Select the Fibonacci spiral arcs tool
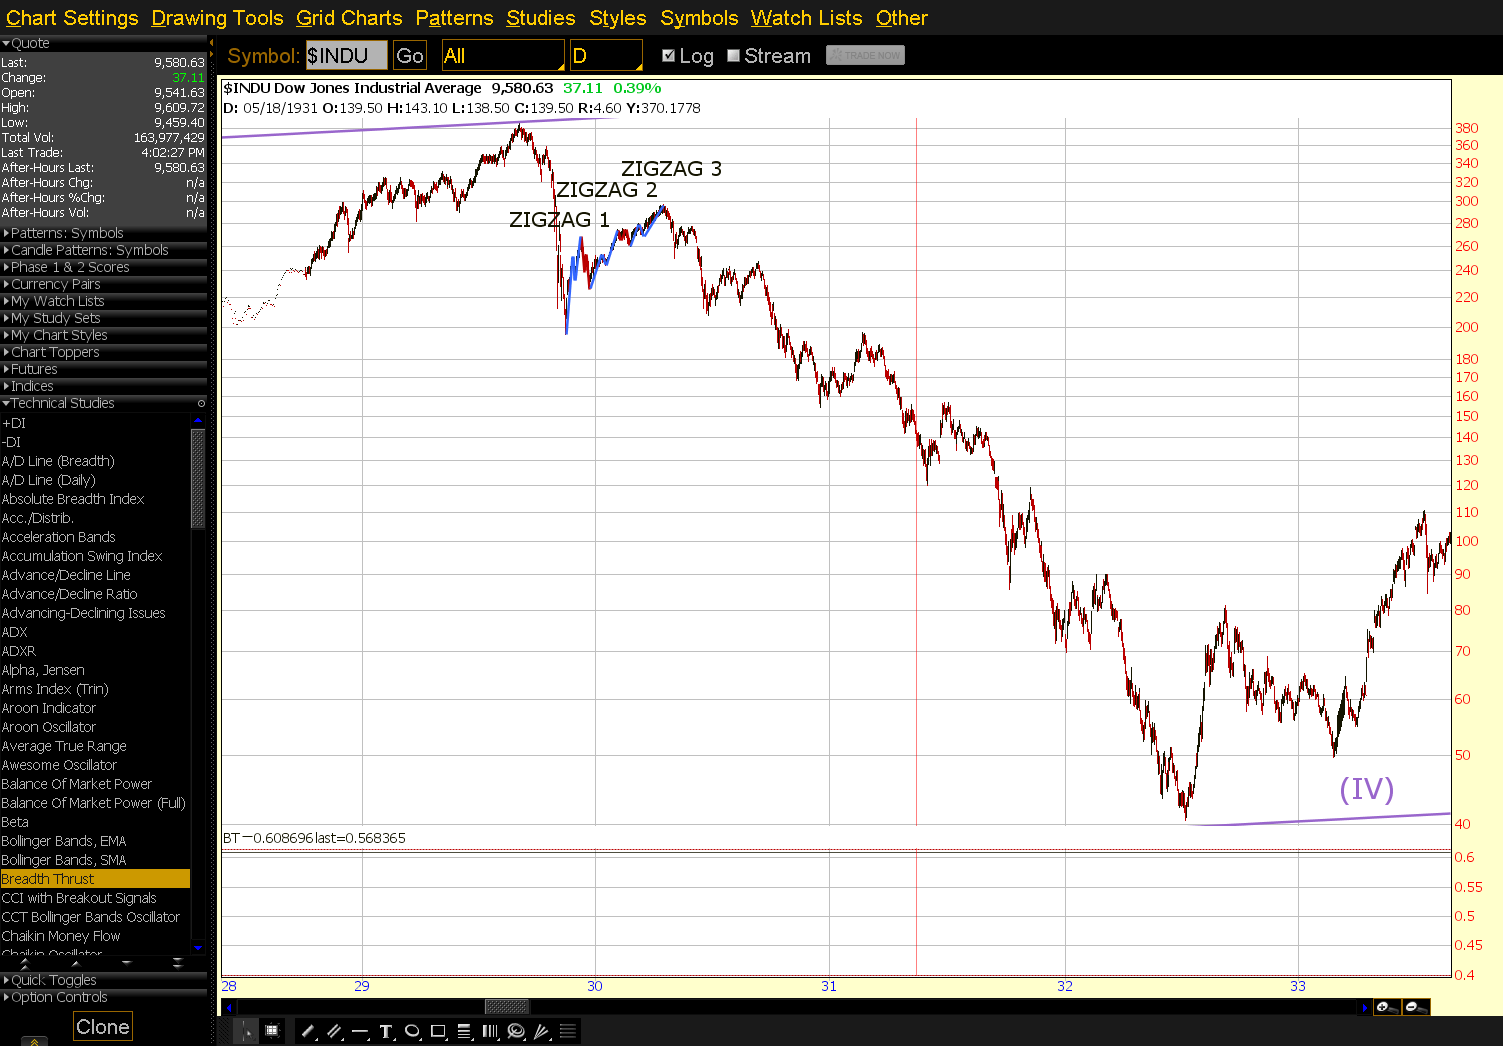The height and width of the screenshot is (1046, 1503). (x=516, y=1031)
